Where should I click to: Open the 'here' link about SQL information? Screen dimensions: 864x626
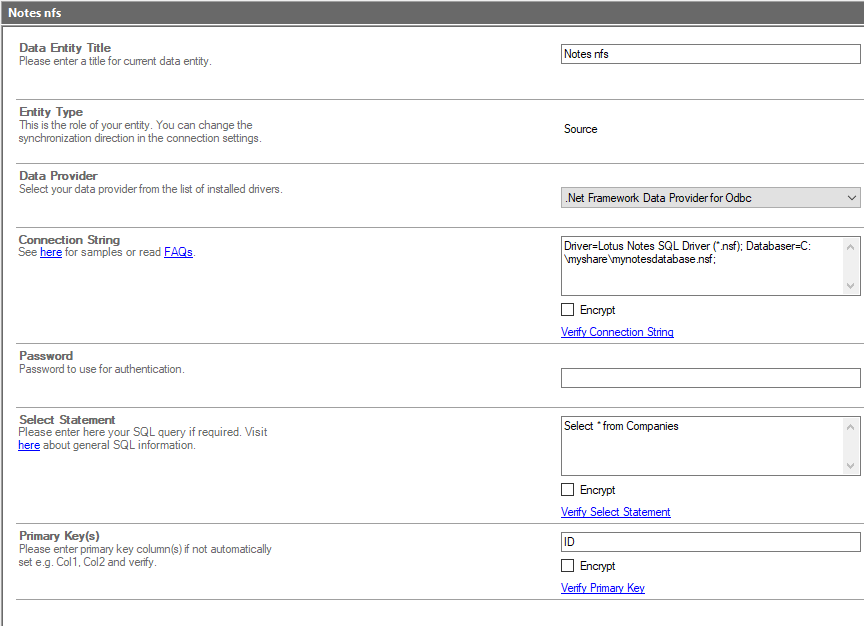pos(29,445)
